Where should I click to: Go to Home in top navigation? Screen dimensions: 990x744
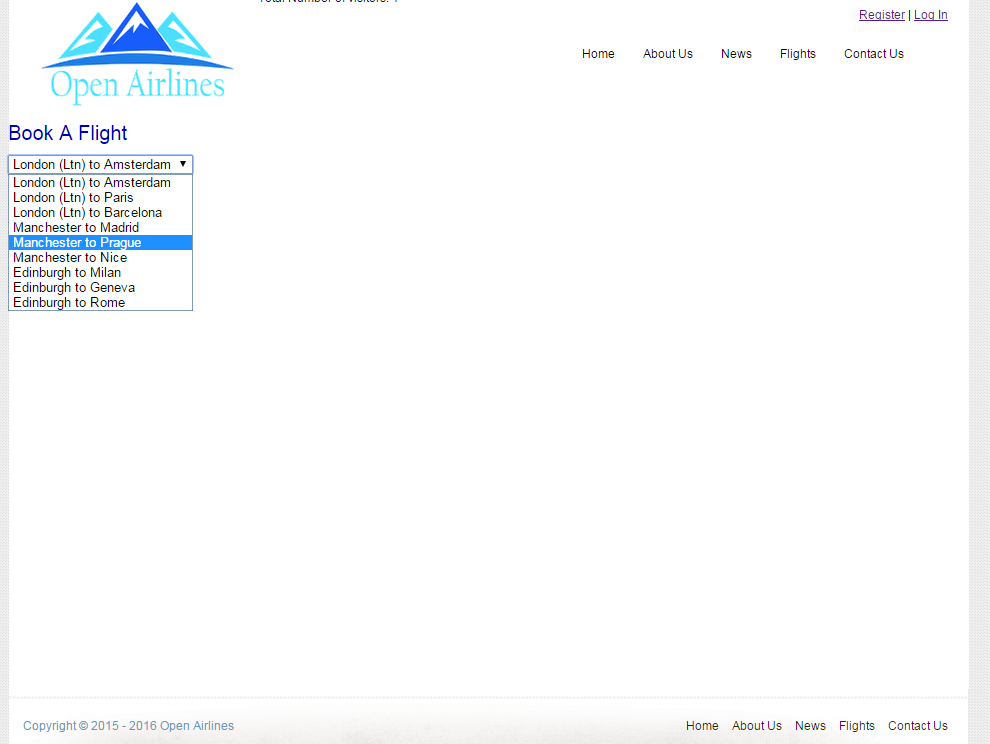[598, 54]
